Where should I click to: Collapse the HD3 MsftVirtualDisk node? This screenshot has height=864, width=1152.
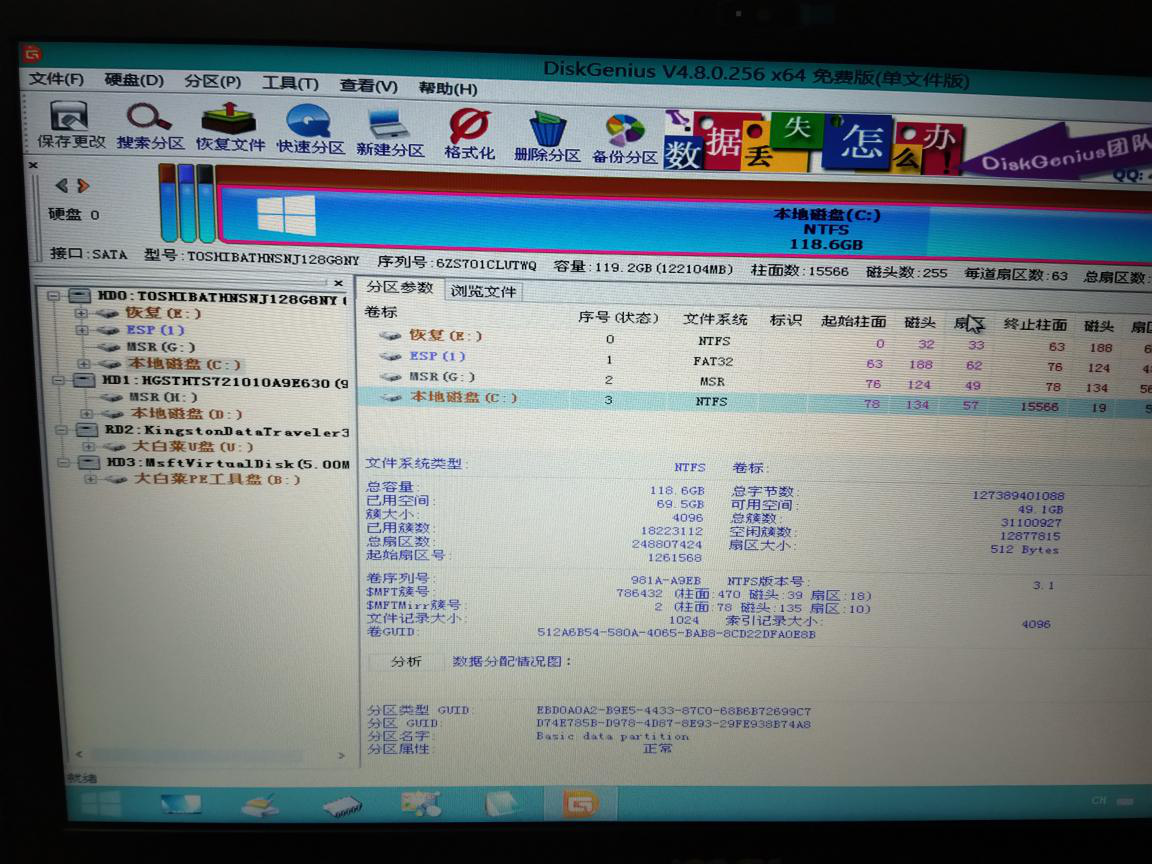click(64, 463)
